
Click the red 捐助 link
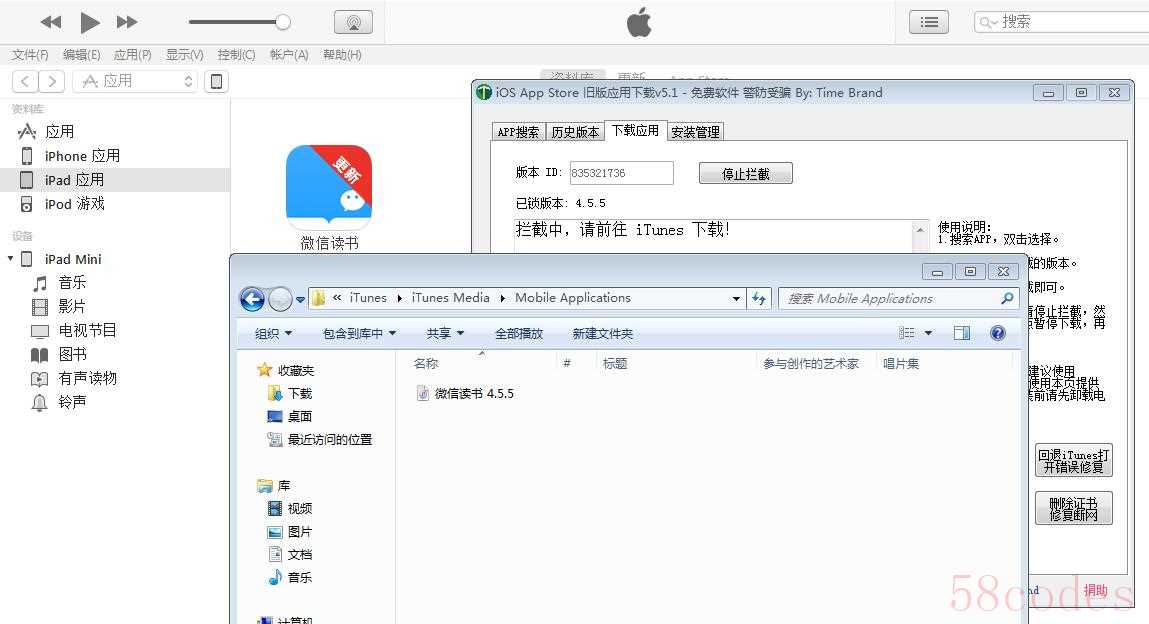tap(1096, 590)
